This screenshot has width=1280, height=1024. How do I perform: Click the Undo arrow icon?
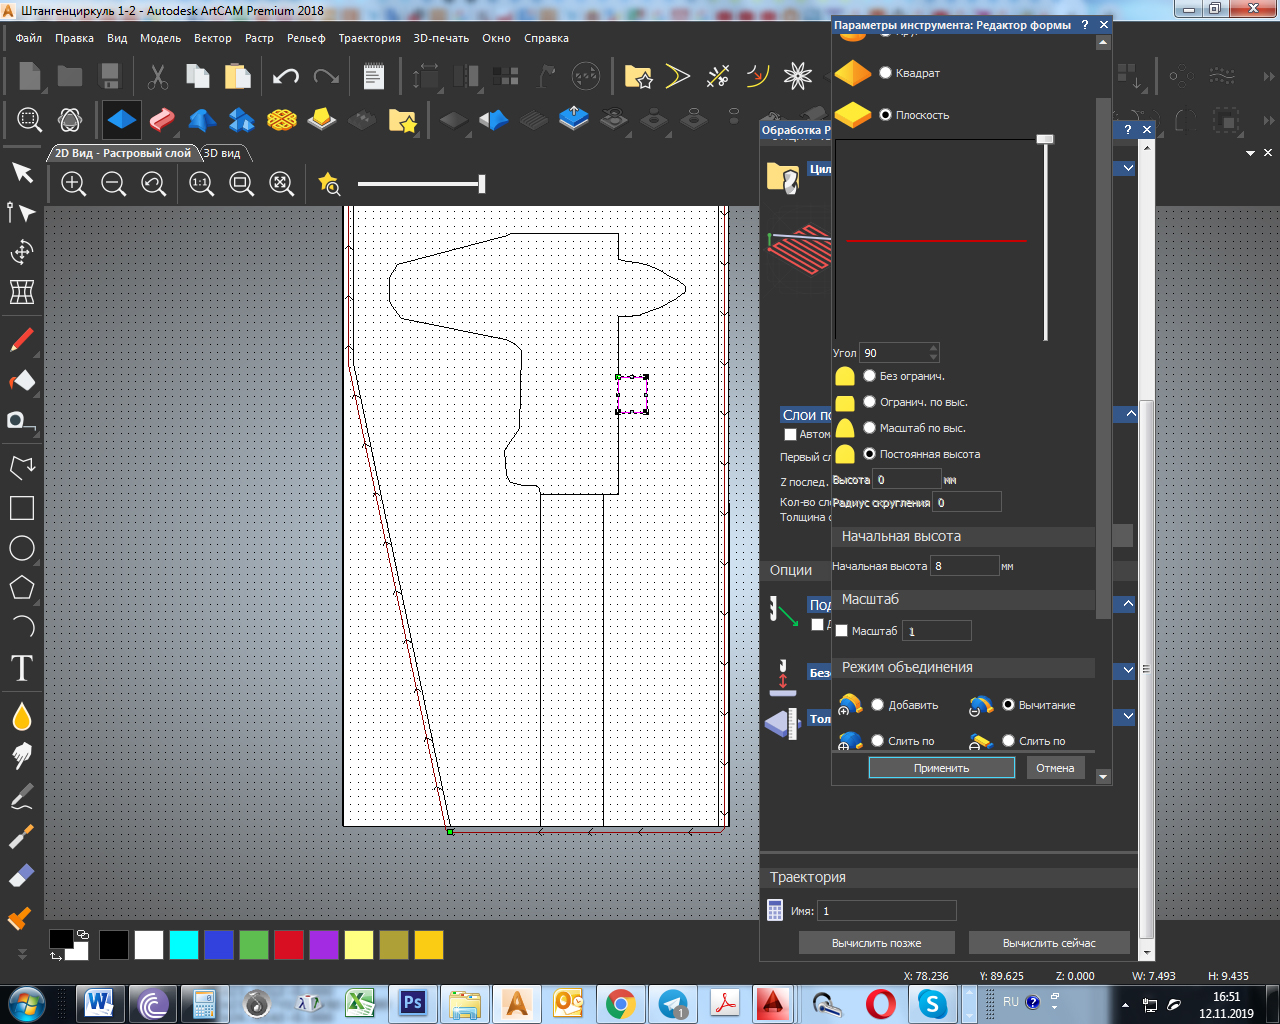pyautogui.click(x=286, y=77)
